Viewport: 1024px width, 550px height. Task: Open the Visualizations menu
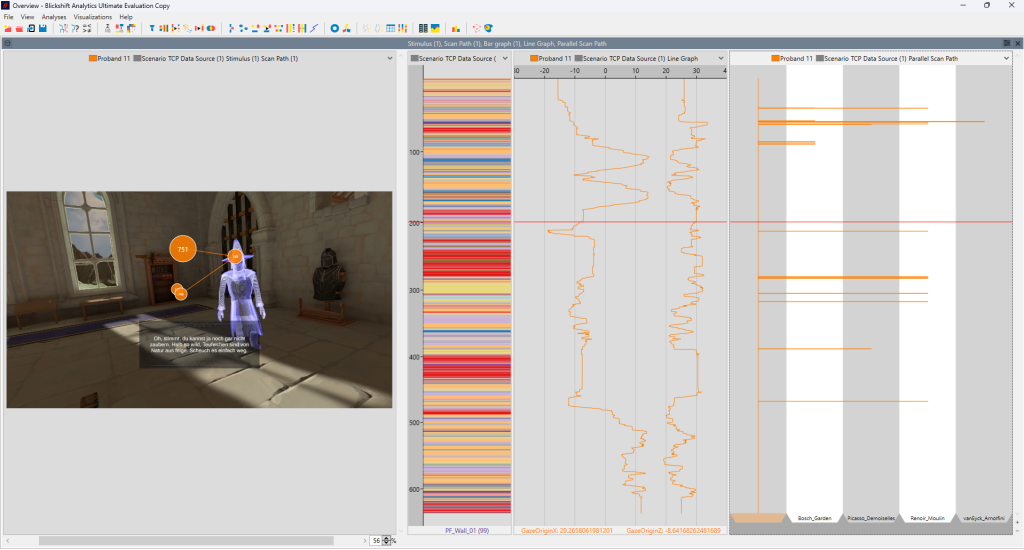[x=92, y=17]
